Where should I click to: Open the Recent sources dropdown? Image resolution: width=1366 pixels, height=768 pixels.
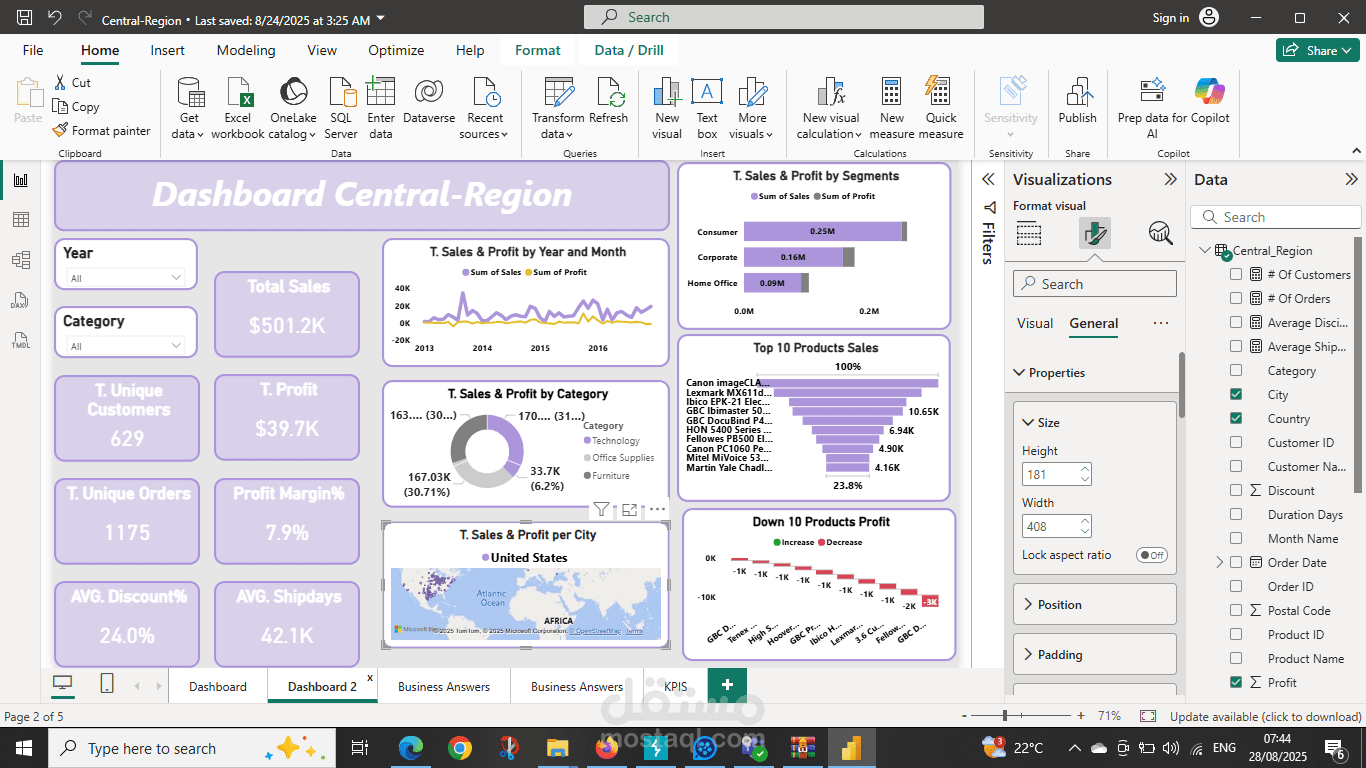pyautogui.click(x=485, y=109)
